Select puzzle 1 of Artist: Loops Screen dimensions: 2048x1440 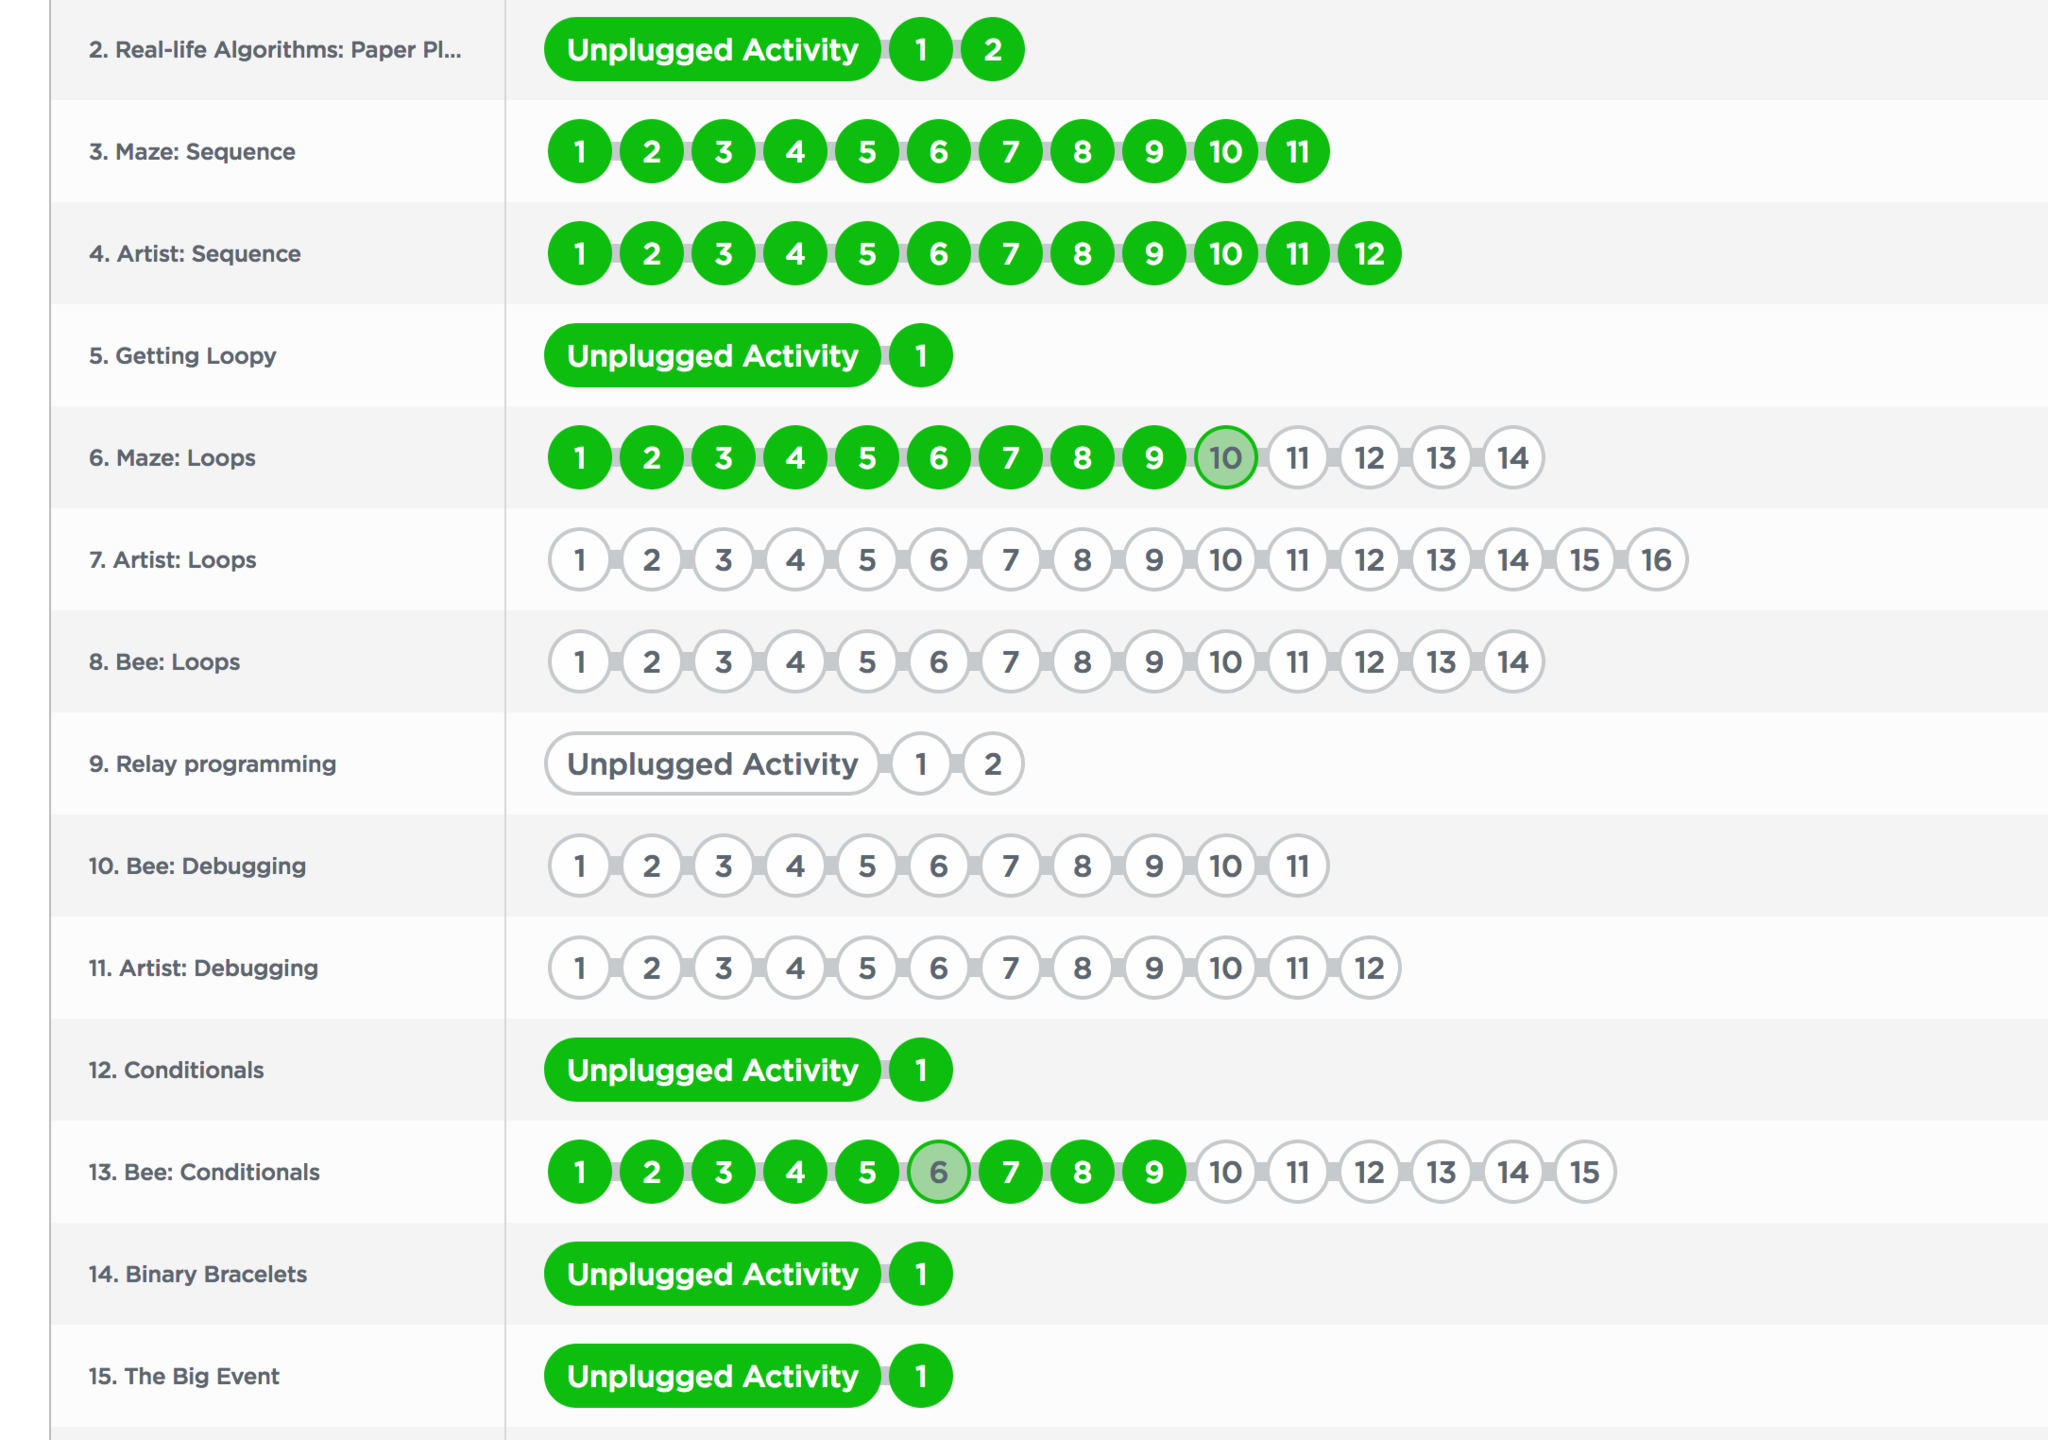click(x=580, y=560)
